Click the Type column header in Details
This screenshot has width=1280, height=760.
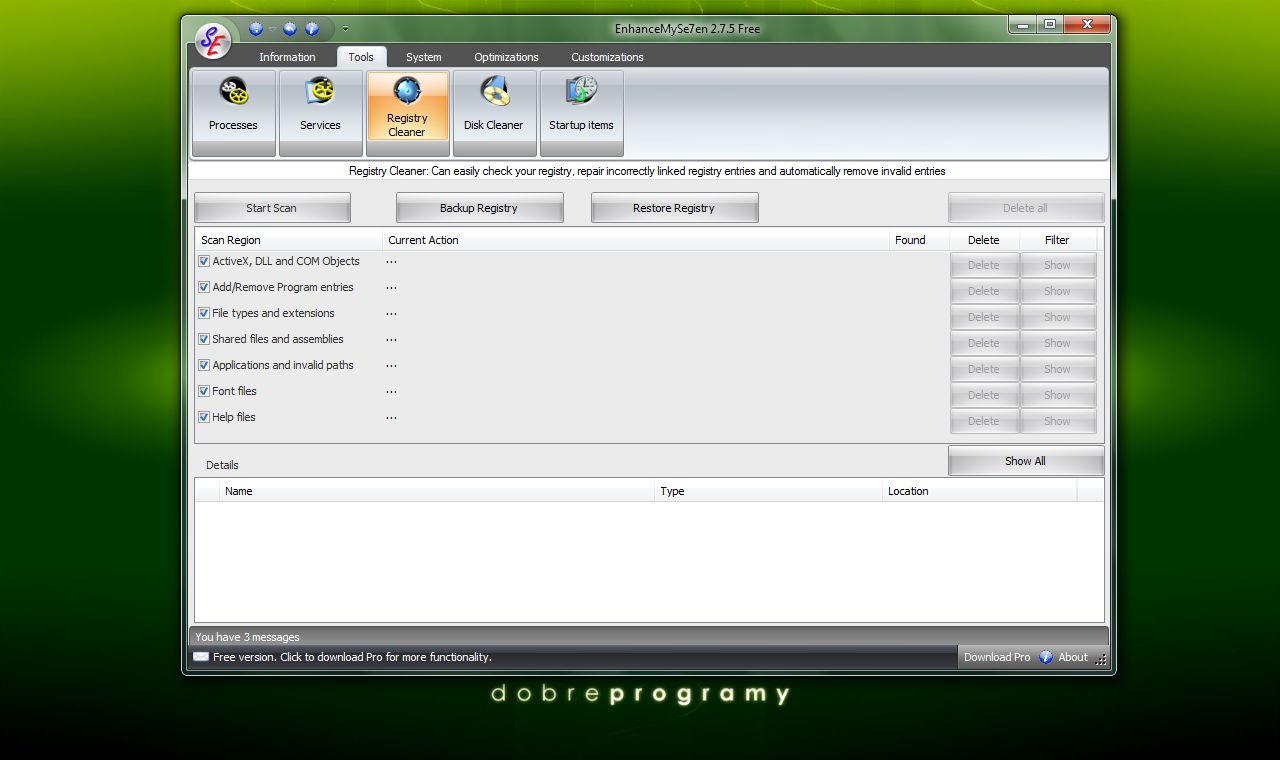769,491
